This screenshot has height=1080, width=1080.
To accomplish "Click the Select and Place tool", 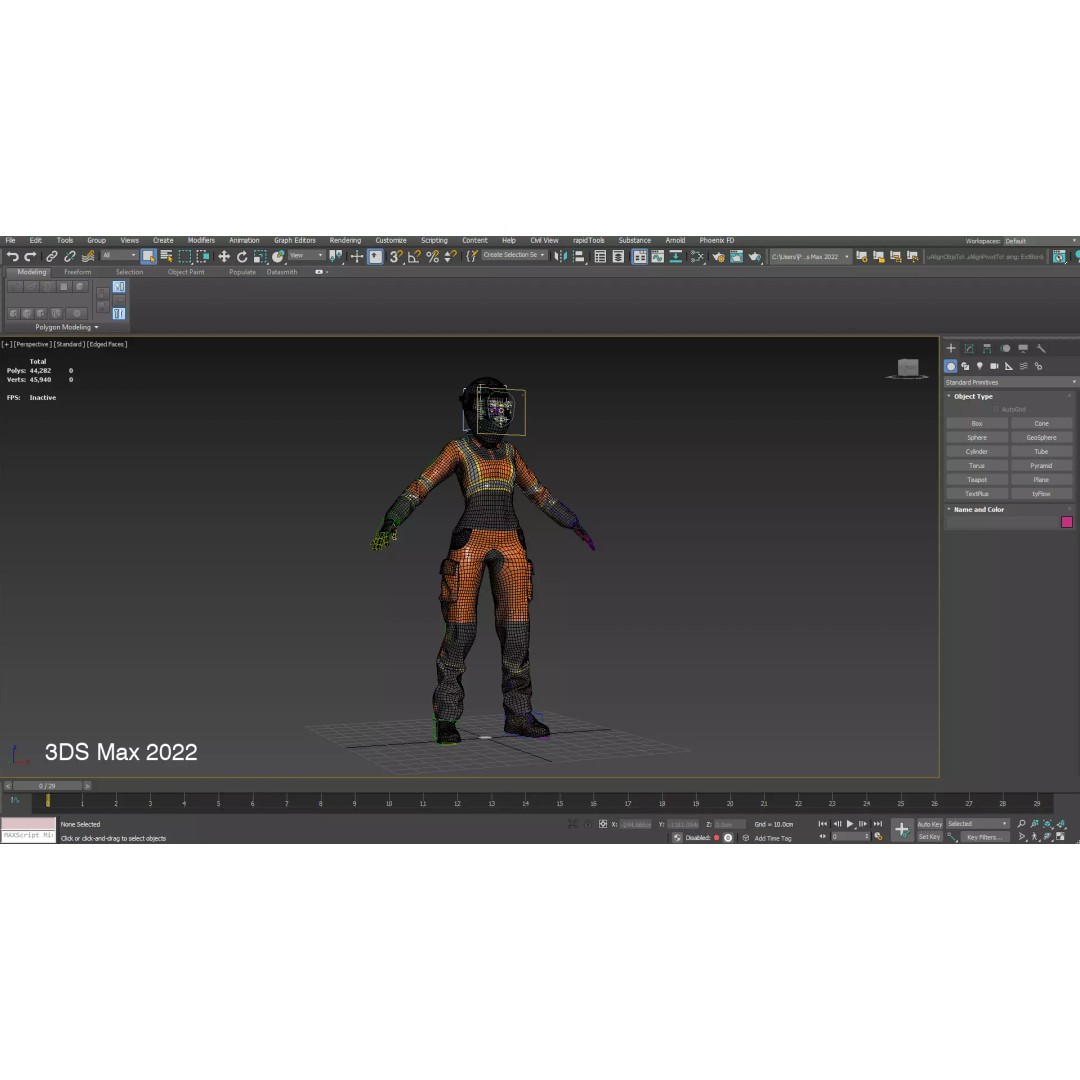I will pos(278,256).
